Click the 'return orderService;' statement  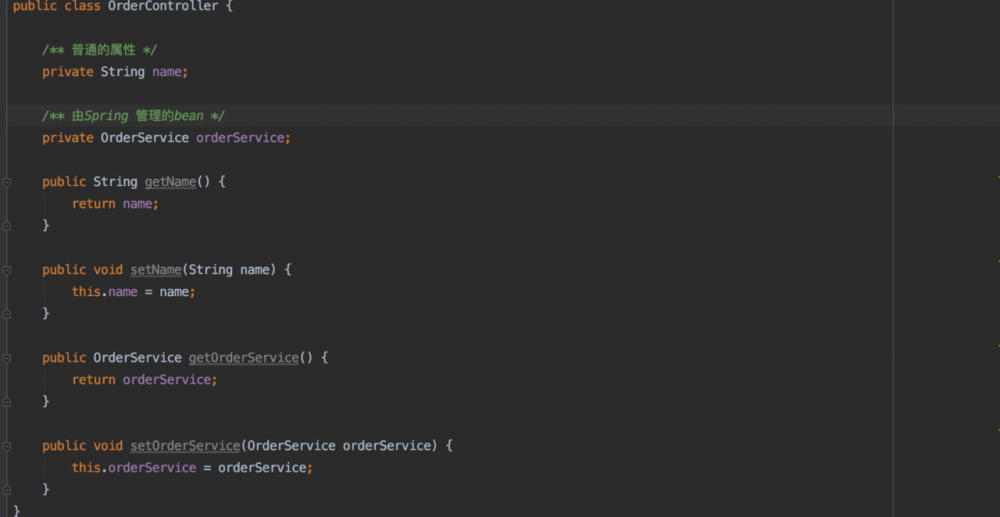point(144,380)
